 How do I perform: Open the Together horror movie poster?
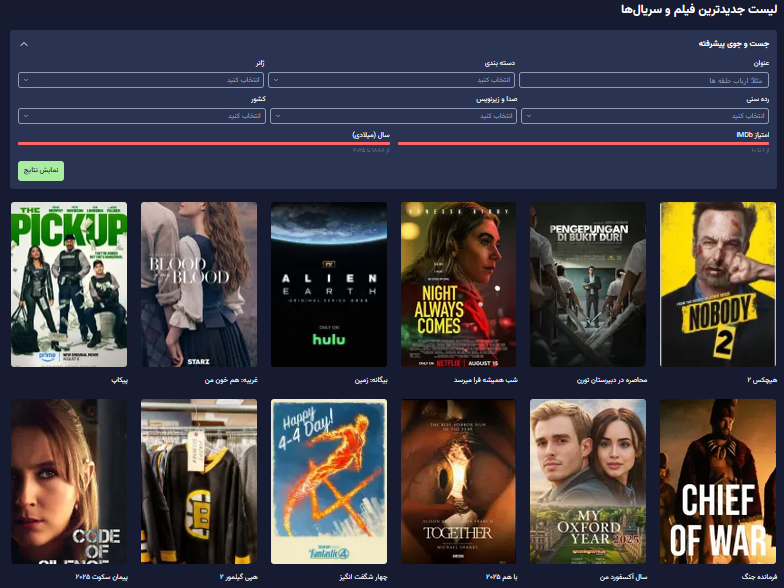(458, 482)
